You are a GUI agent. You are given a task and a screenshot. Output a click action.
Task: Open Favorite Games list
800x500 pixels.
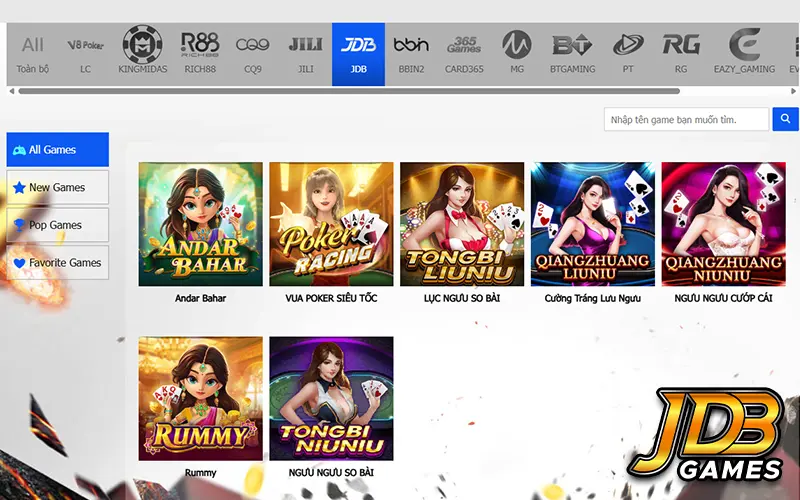click(58, 263)
